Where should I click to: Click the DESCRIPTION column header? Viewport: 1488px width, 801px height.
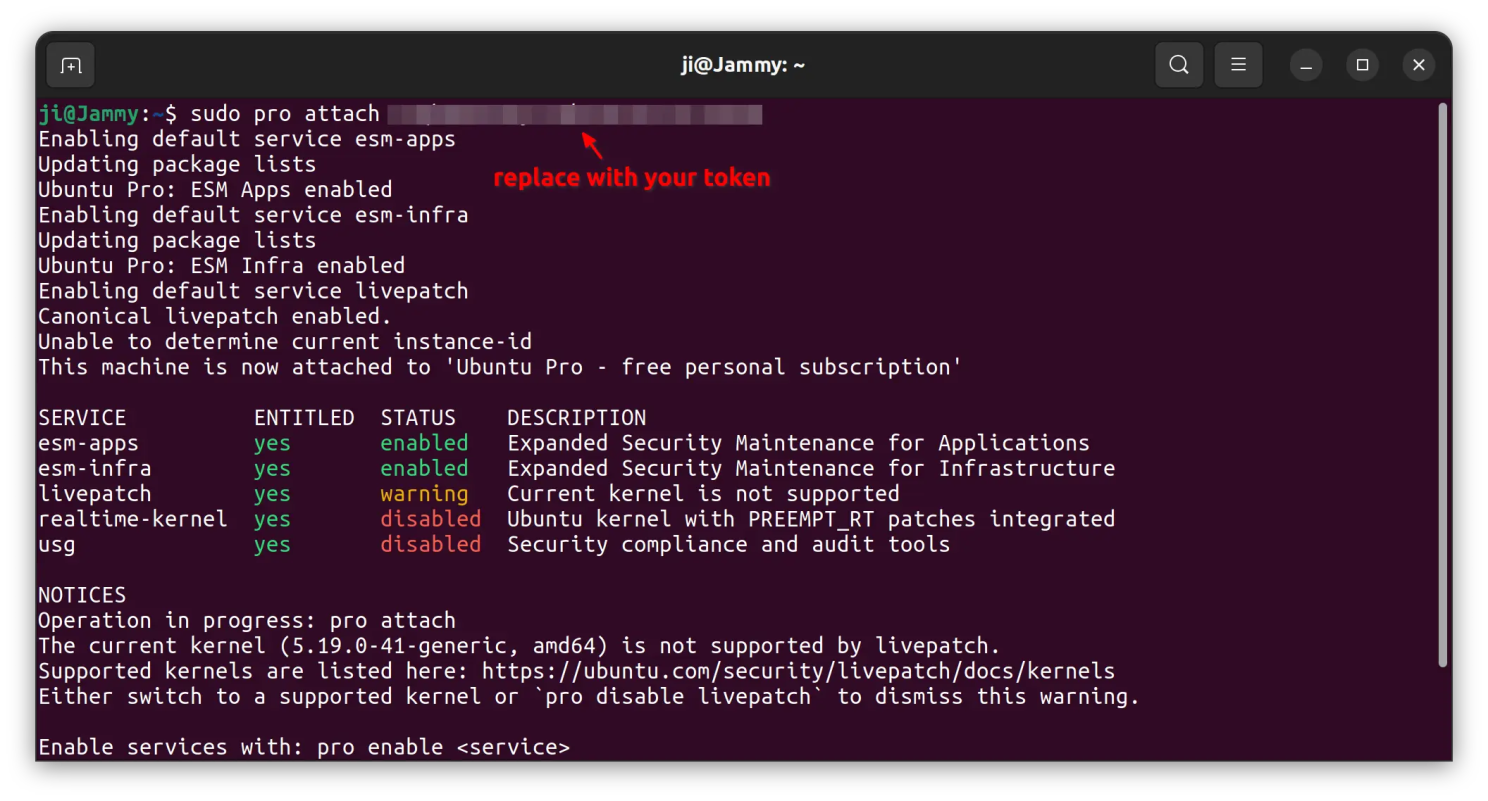[x=577, y=418]
